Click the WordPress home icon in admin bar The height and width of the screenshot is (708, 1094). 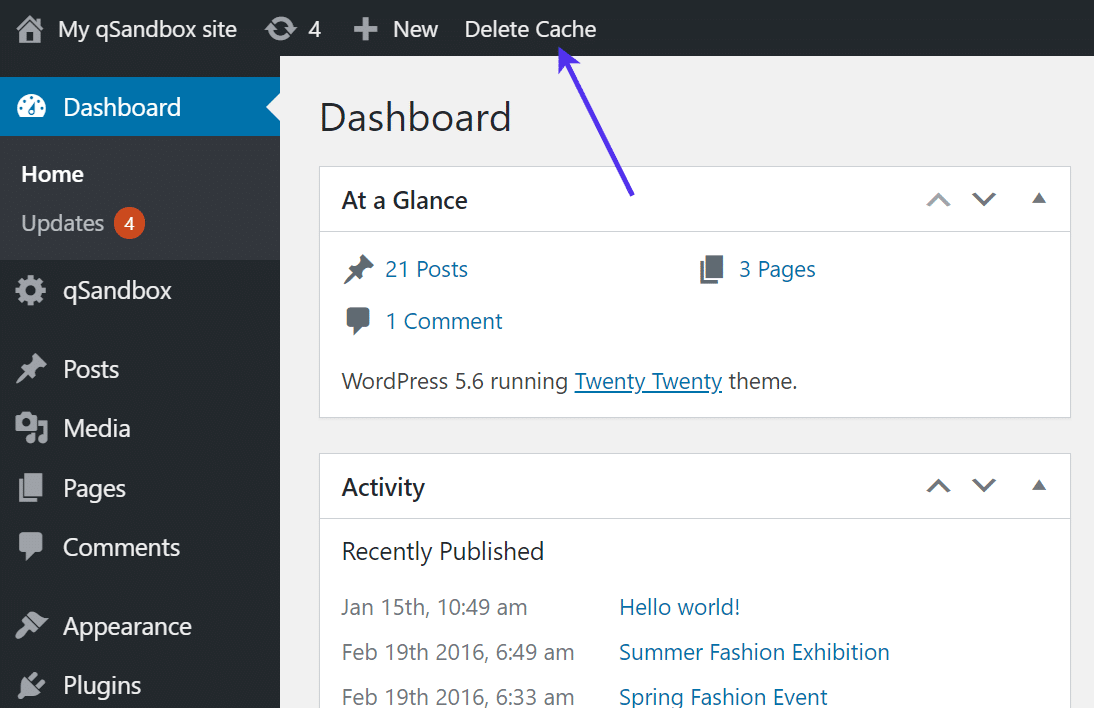(28, 29)
